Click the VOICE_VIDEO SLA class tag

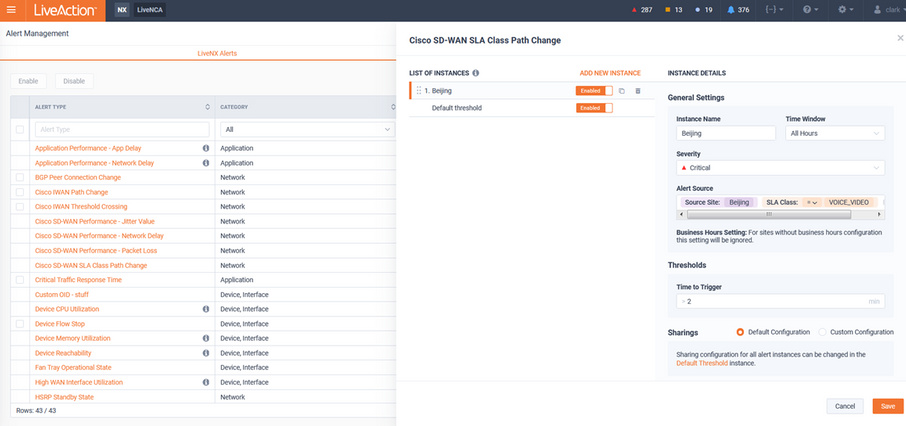[849, 202]
